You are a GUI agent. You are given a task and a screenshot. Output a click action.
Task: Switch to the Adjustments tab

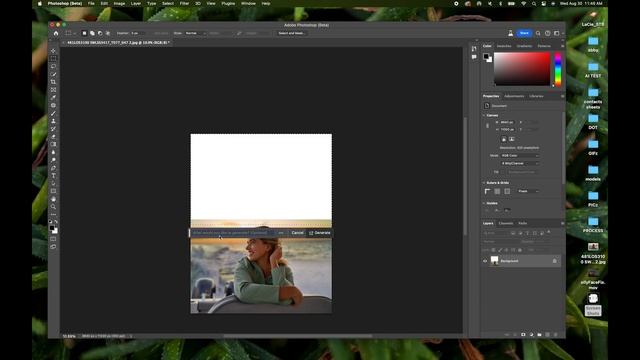[514, 96]
